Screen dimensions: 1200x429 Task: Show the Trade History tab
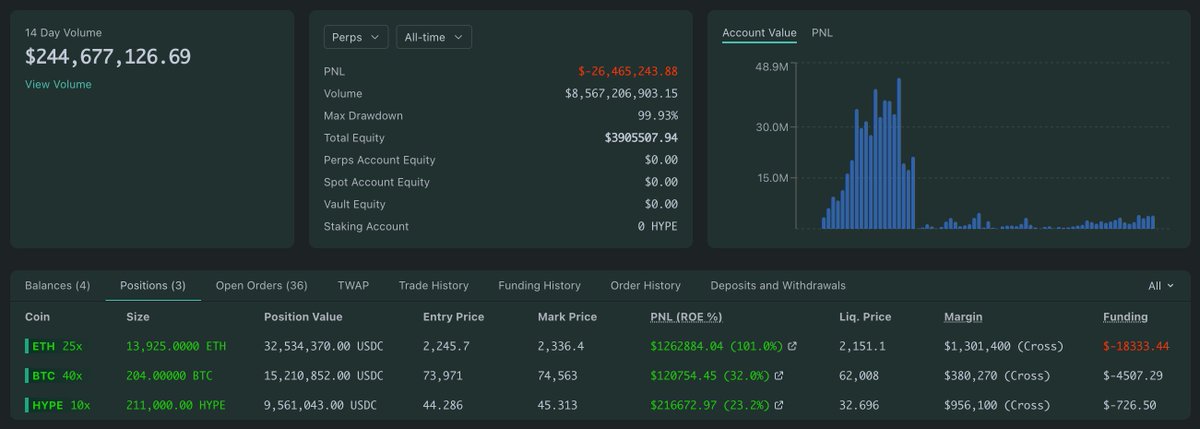(x=433, y=286)
